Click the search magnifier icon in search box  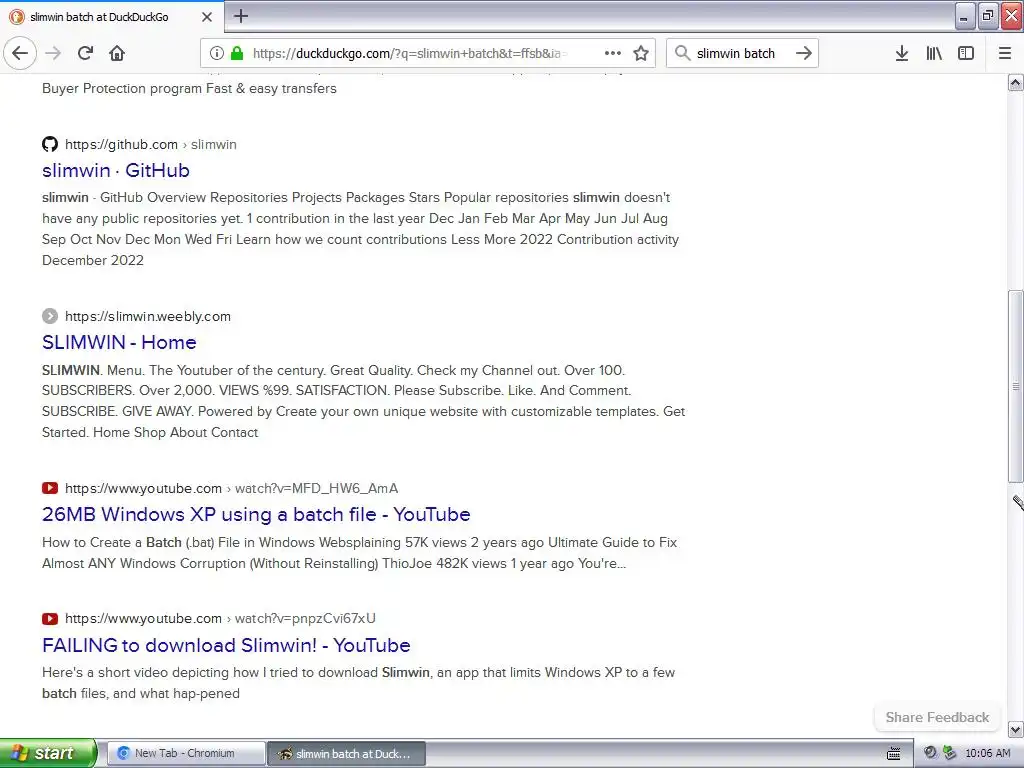coord(682,53)
